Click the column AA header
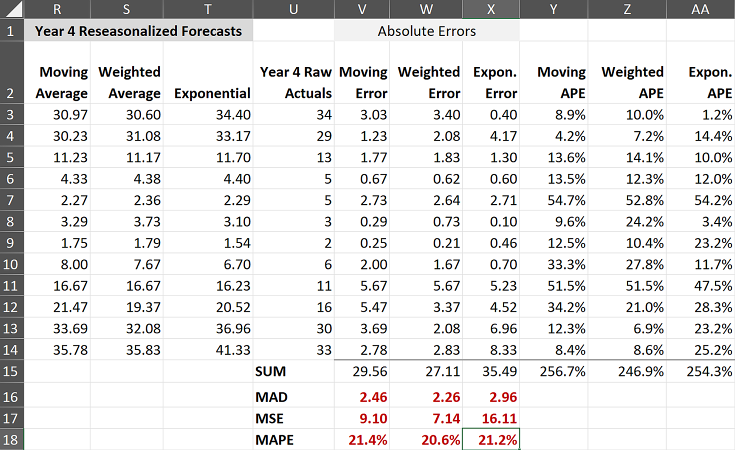 (x=701, y=9)
